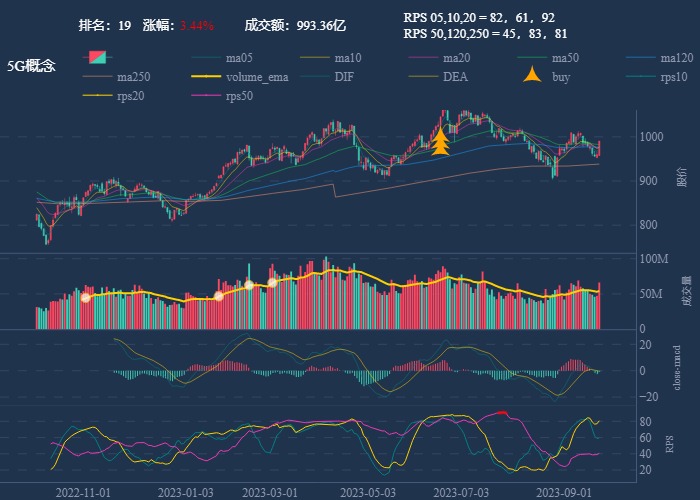Click the buy signal arrows on price chart
This screenshot has width=700, height=500.
click(x=439, y=143)
